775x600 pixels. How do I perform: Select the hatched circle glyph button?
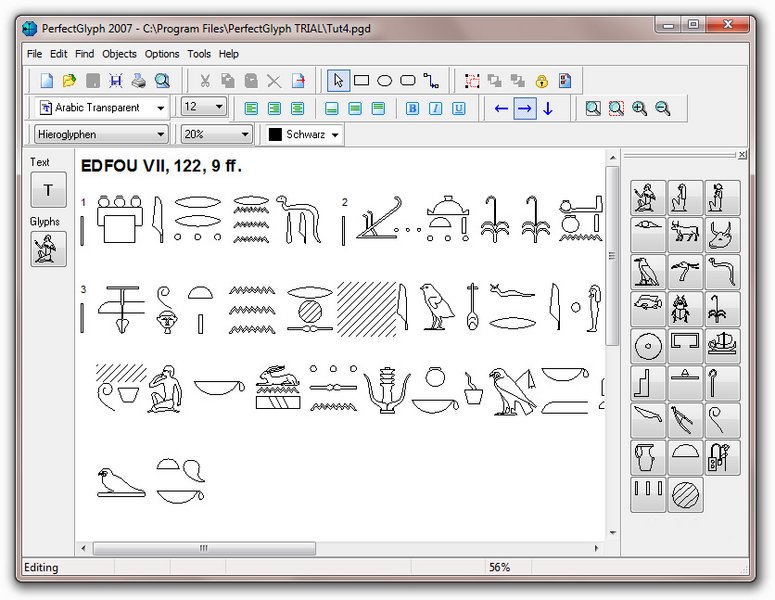click(x=685, y=494)
